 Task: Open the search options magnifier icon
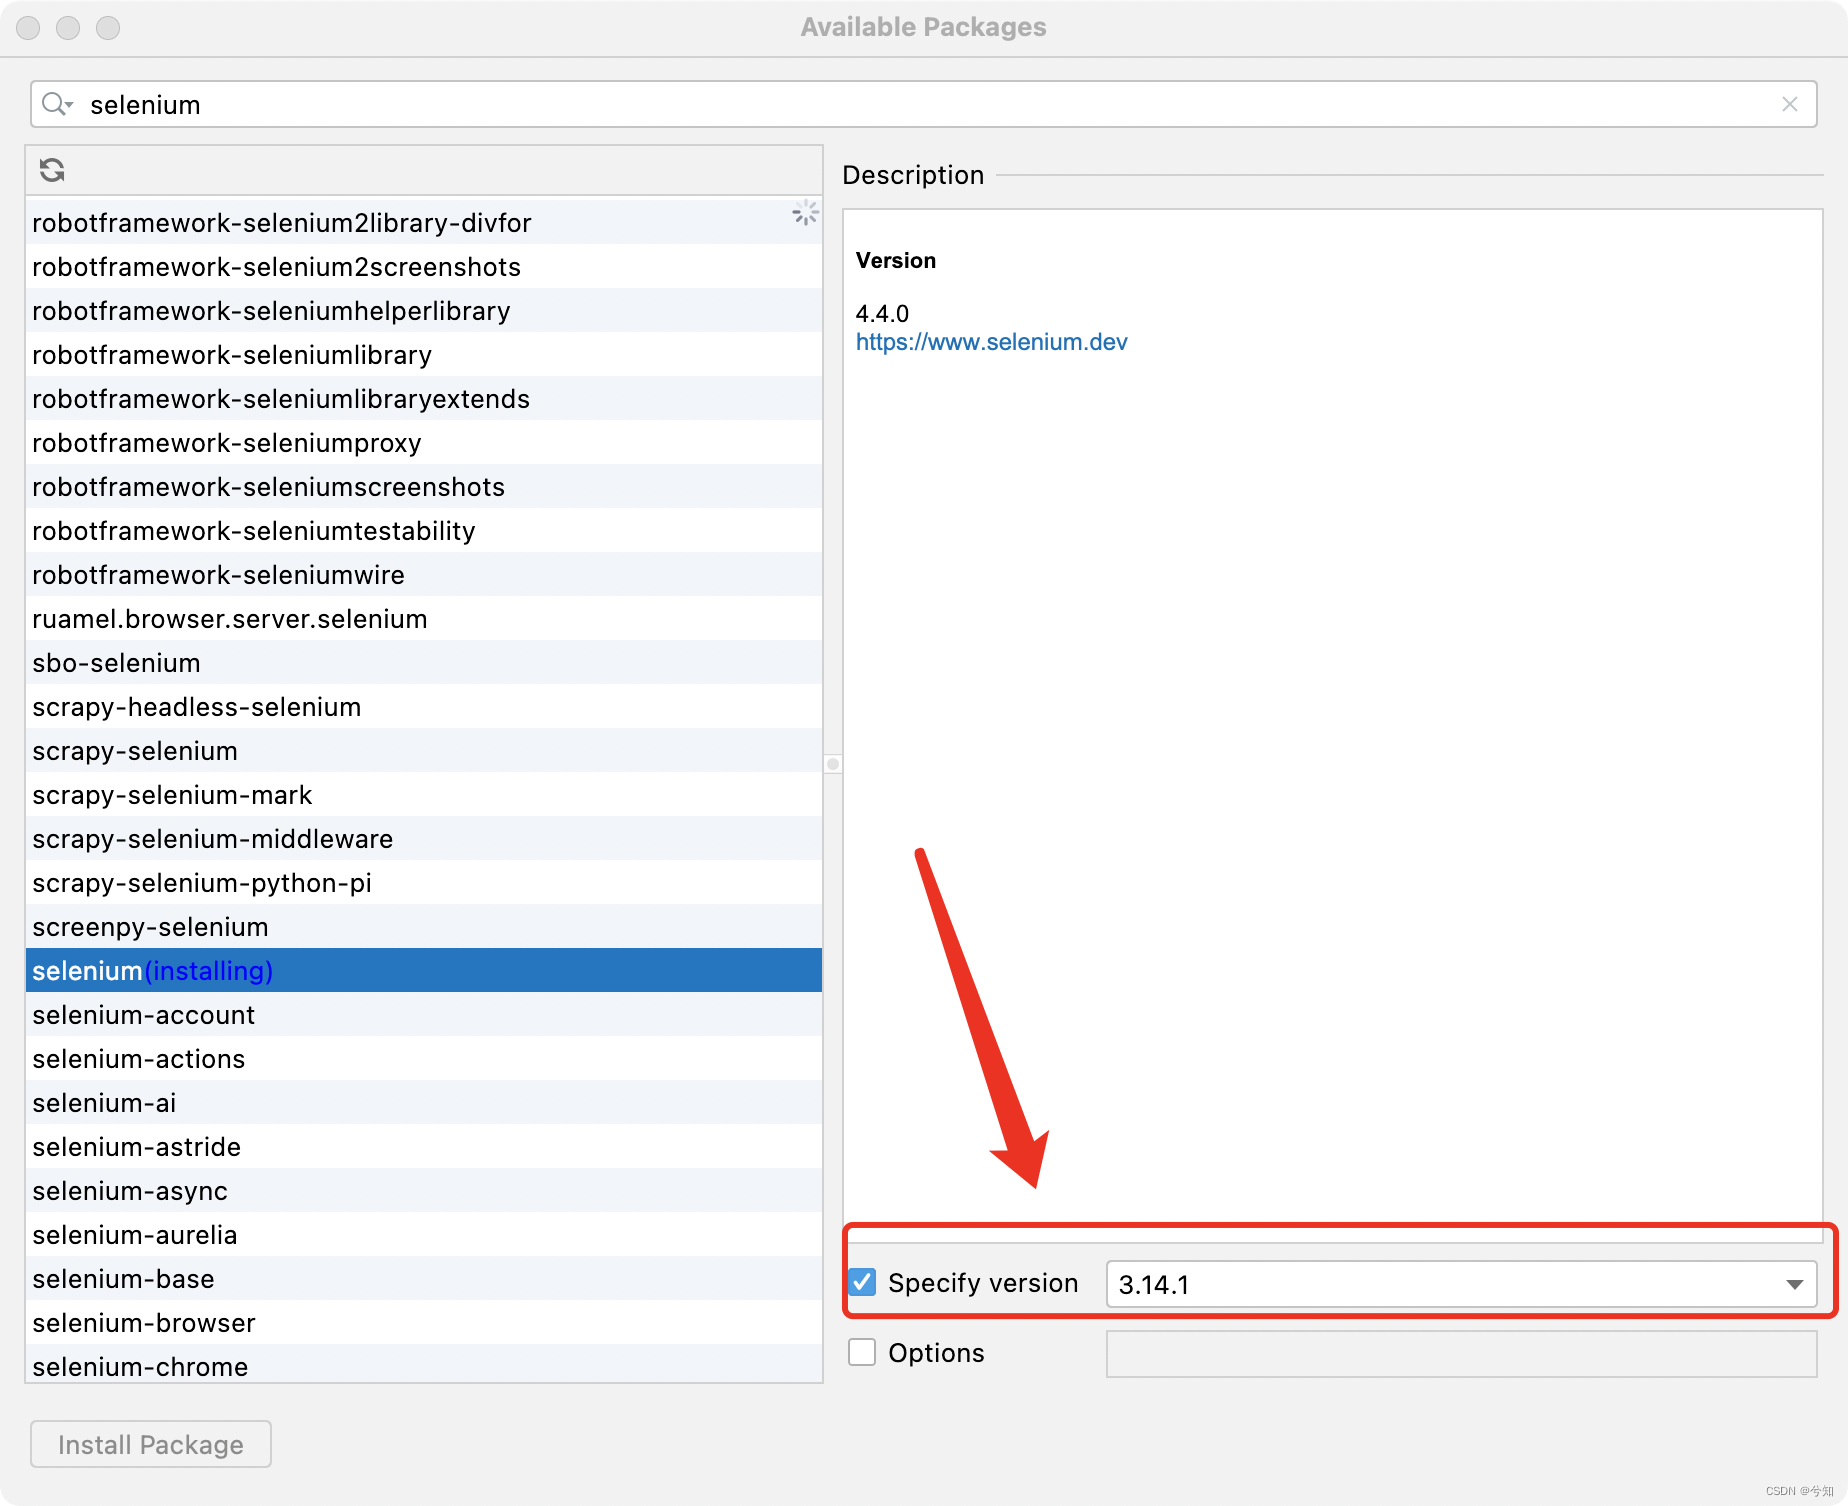pyautogui.click(x=57, y=104)
